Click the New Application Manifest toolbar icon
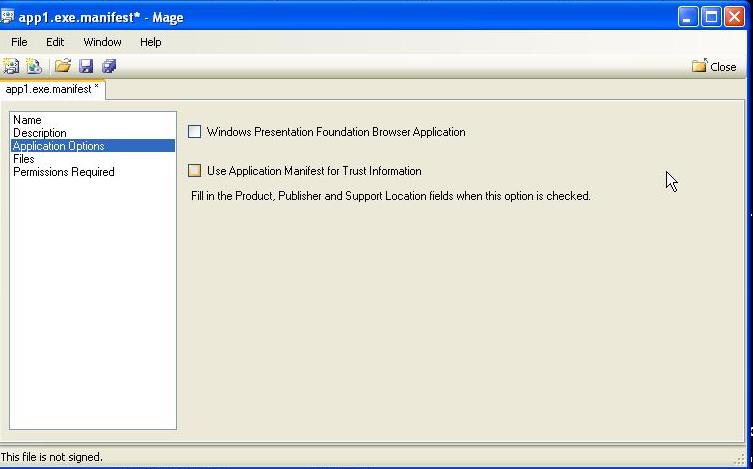This screenshot has height=469, width=753. pos(11,66)
